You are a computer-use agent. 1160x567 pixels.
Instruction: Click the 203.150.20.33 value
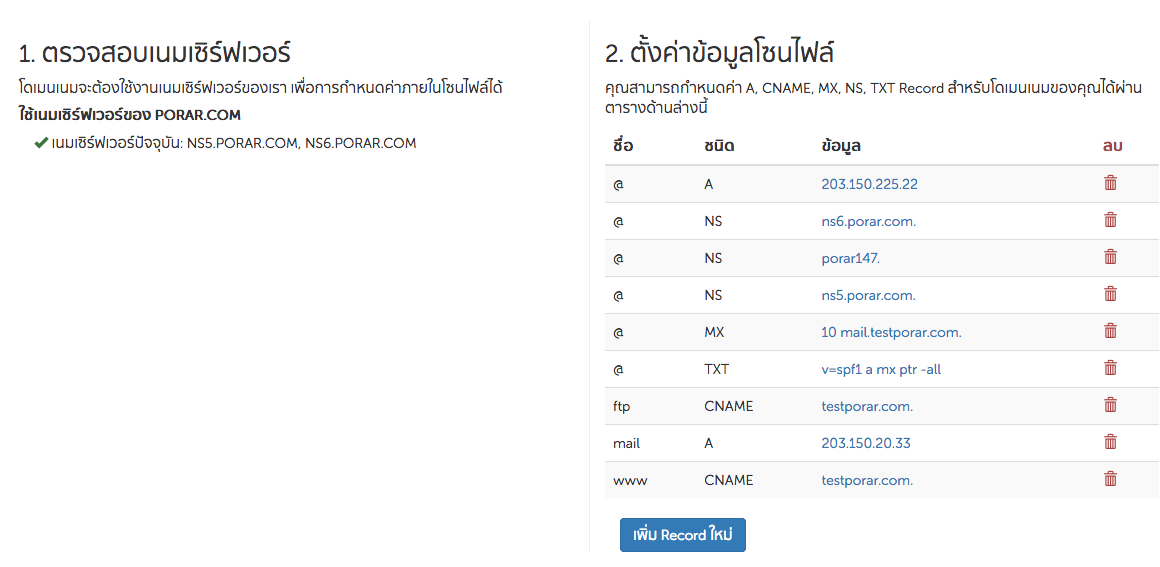coord(866,444)
